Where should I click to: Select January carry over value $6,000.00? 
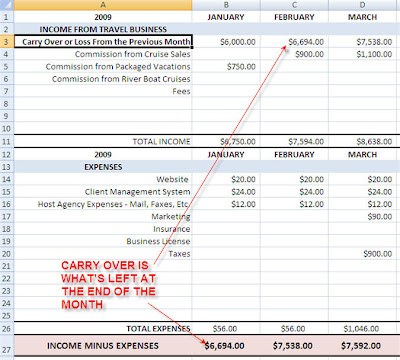click(226, 42)
